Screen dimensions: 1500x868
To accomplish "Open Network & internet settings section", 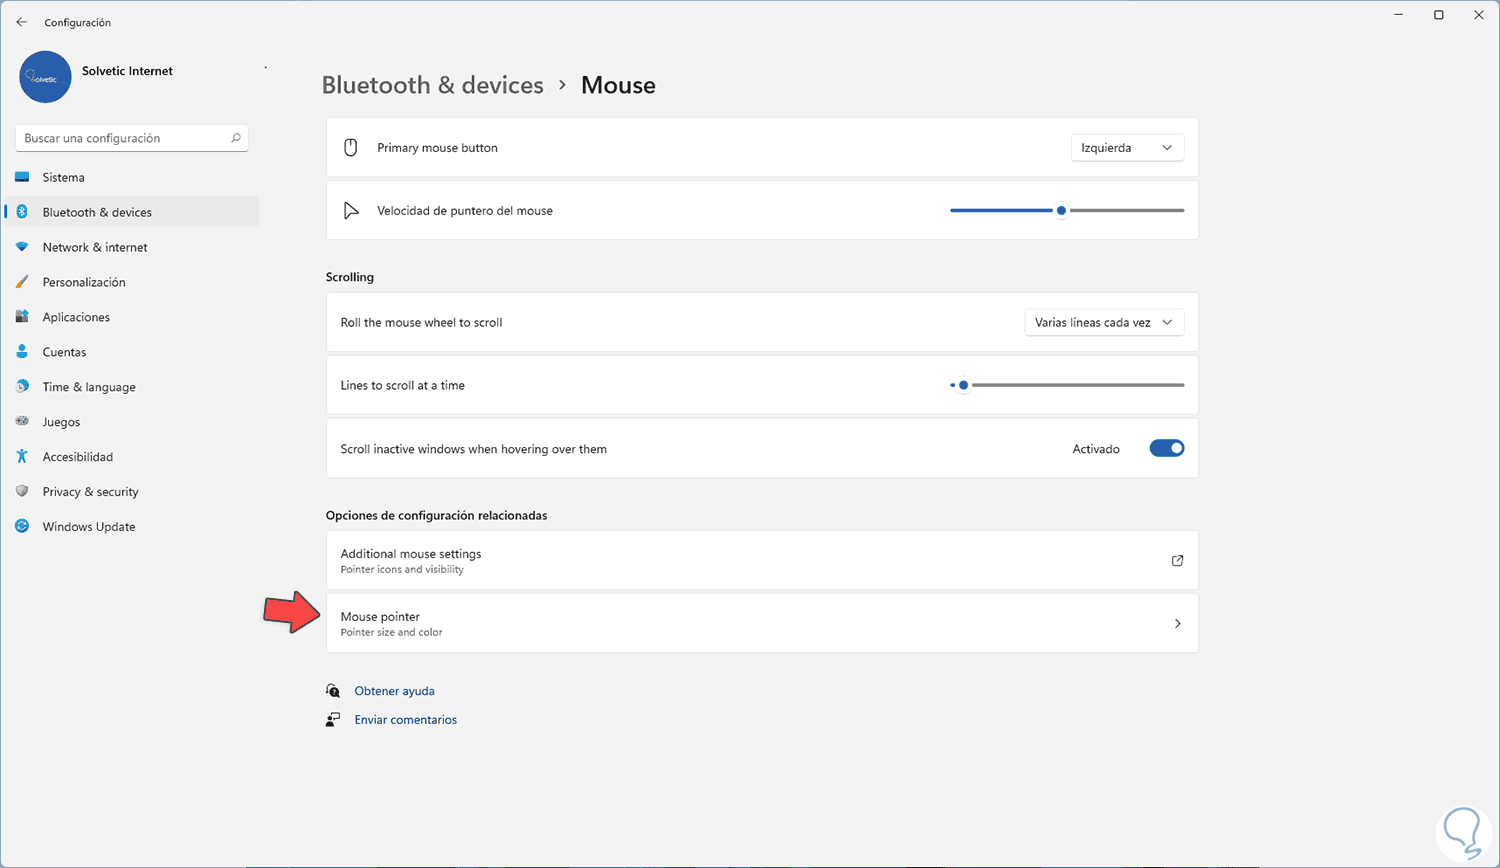I will (x=95, y=247).
